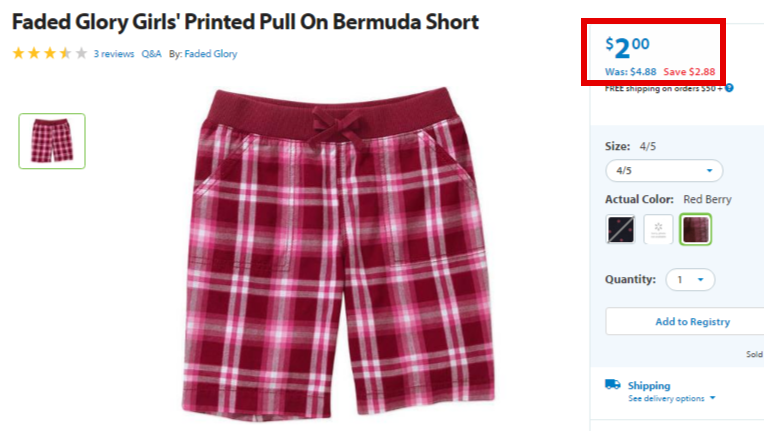
Task: Click the Add to Registry button
Action: click(692, 321)
